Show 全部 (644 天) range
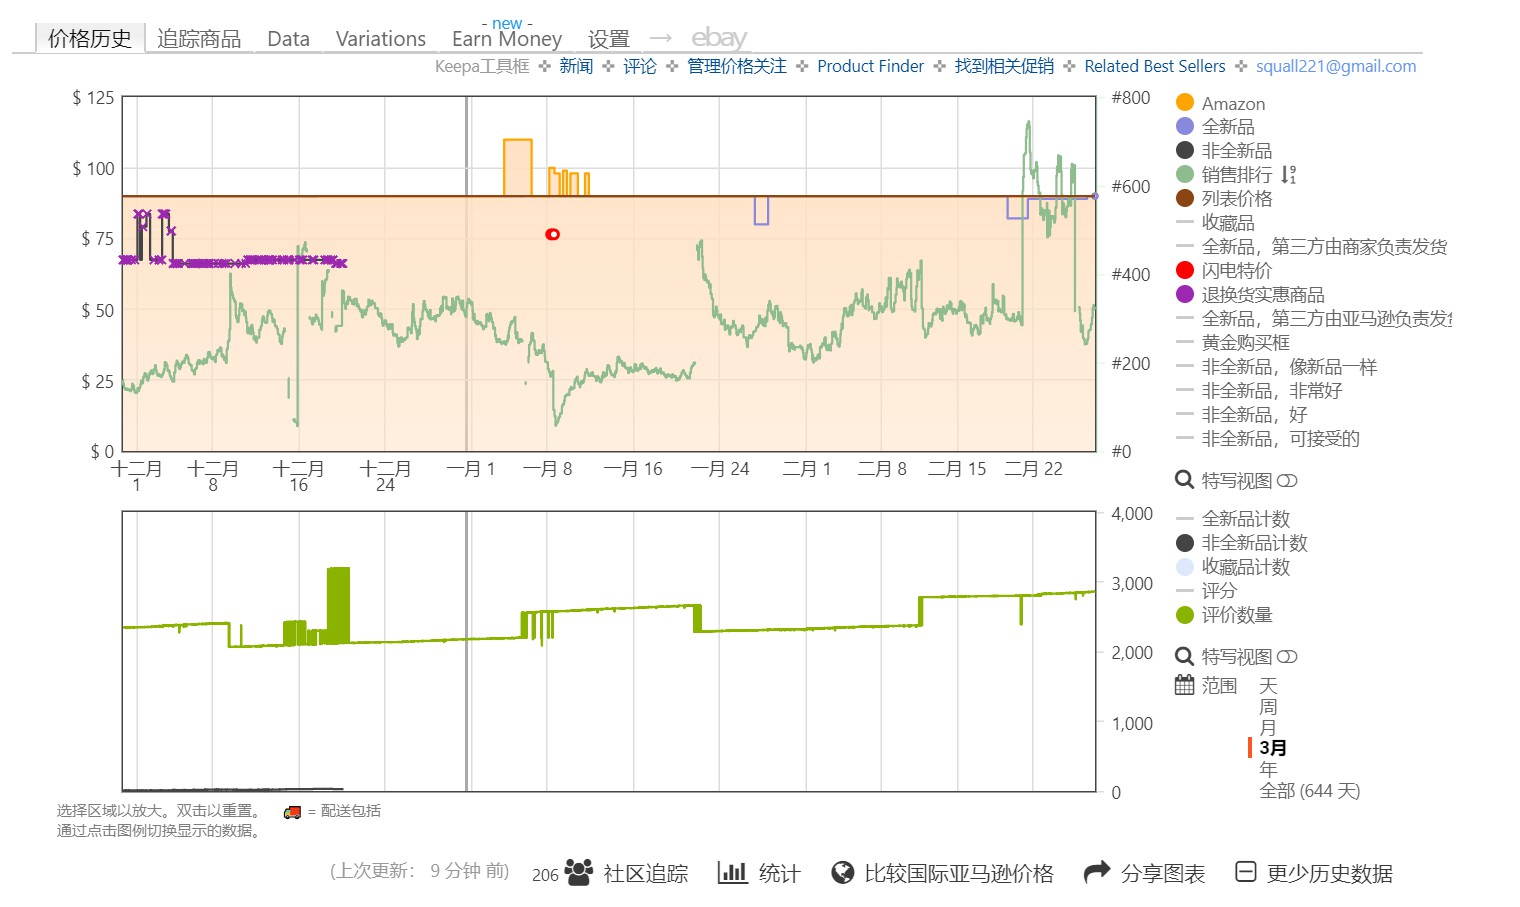 (x=1310, y=791)
